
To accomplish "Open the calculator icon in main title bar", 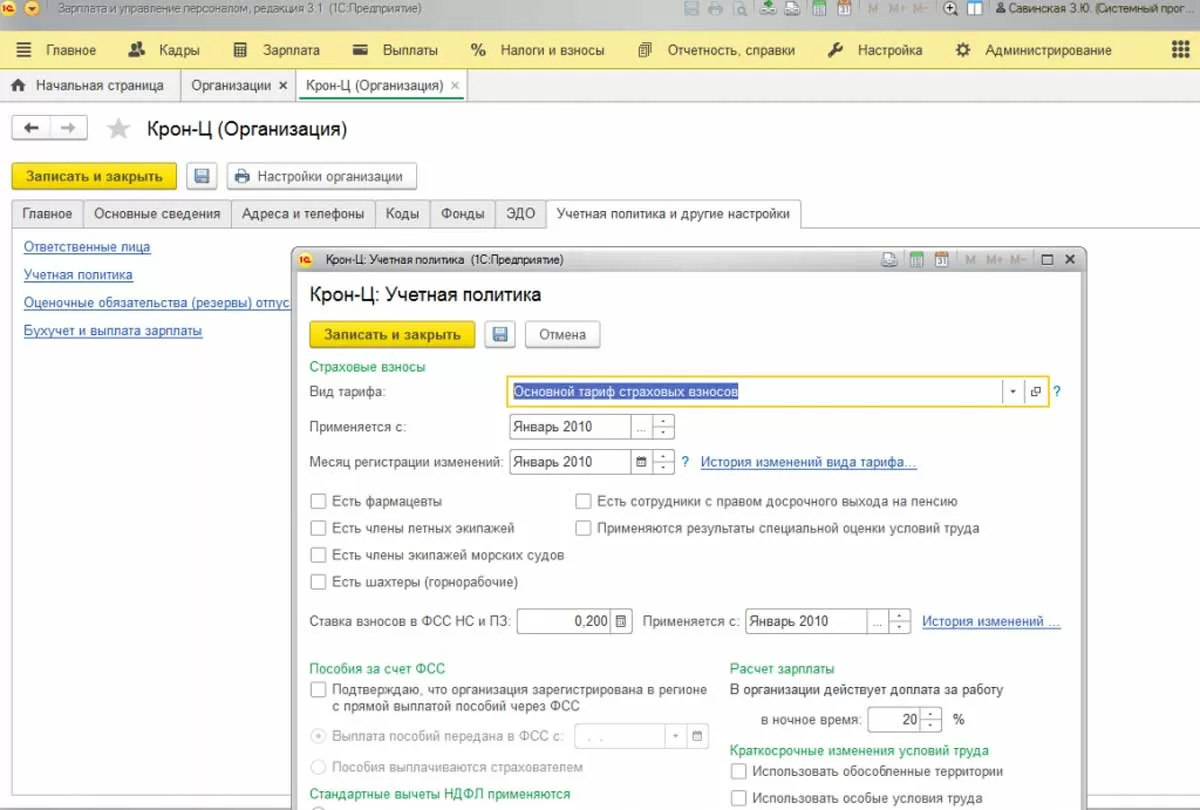I will [x=819, y=9].
